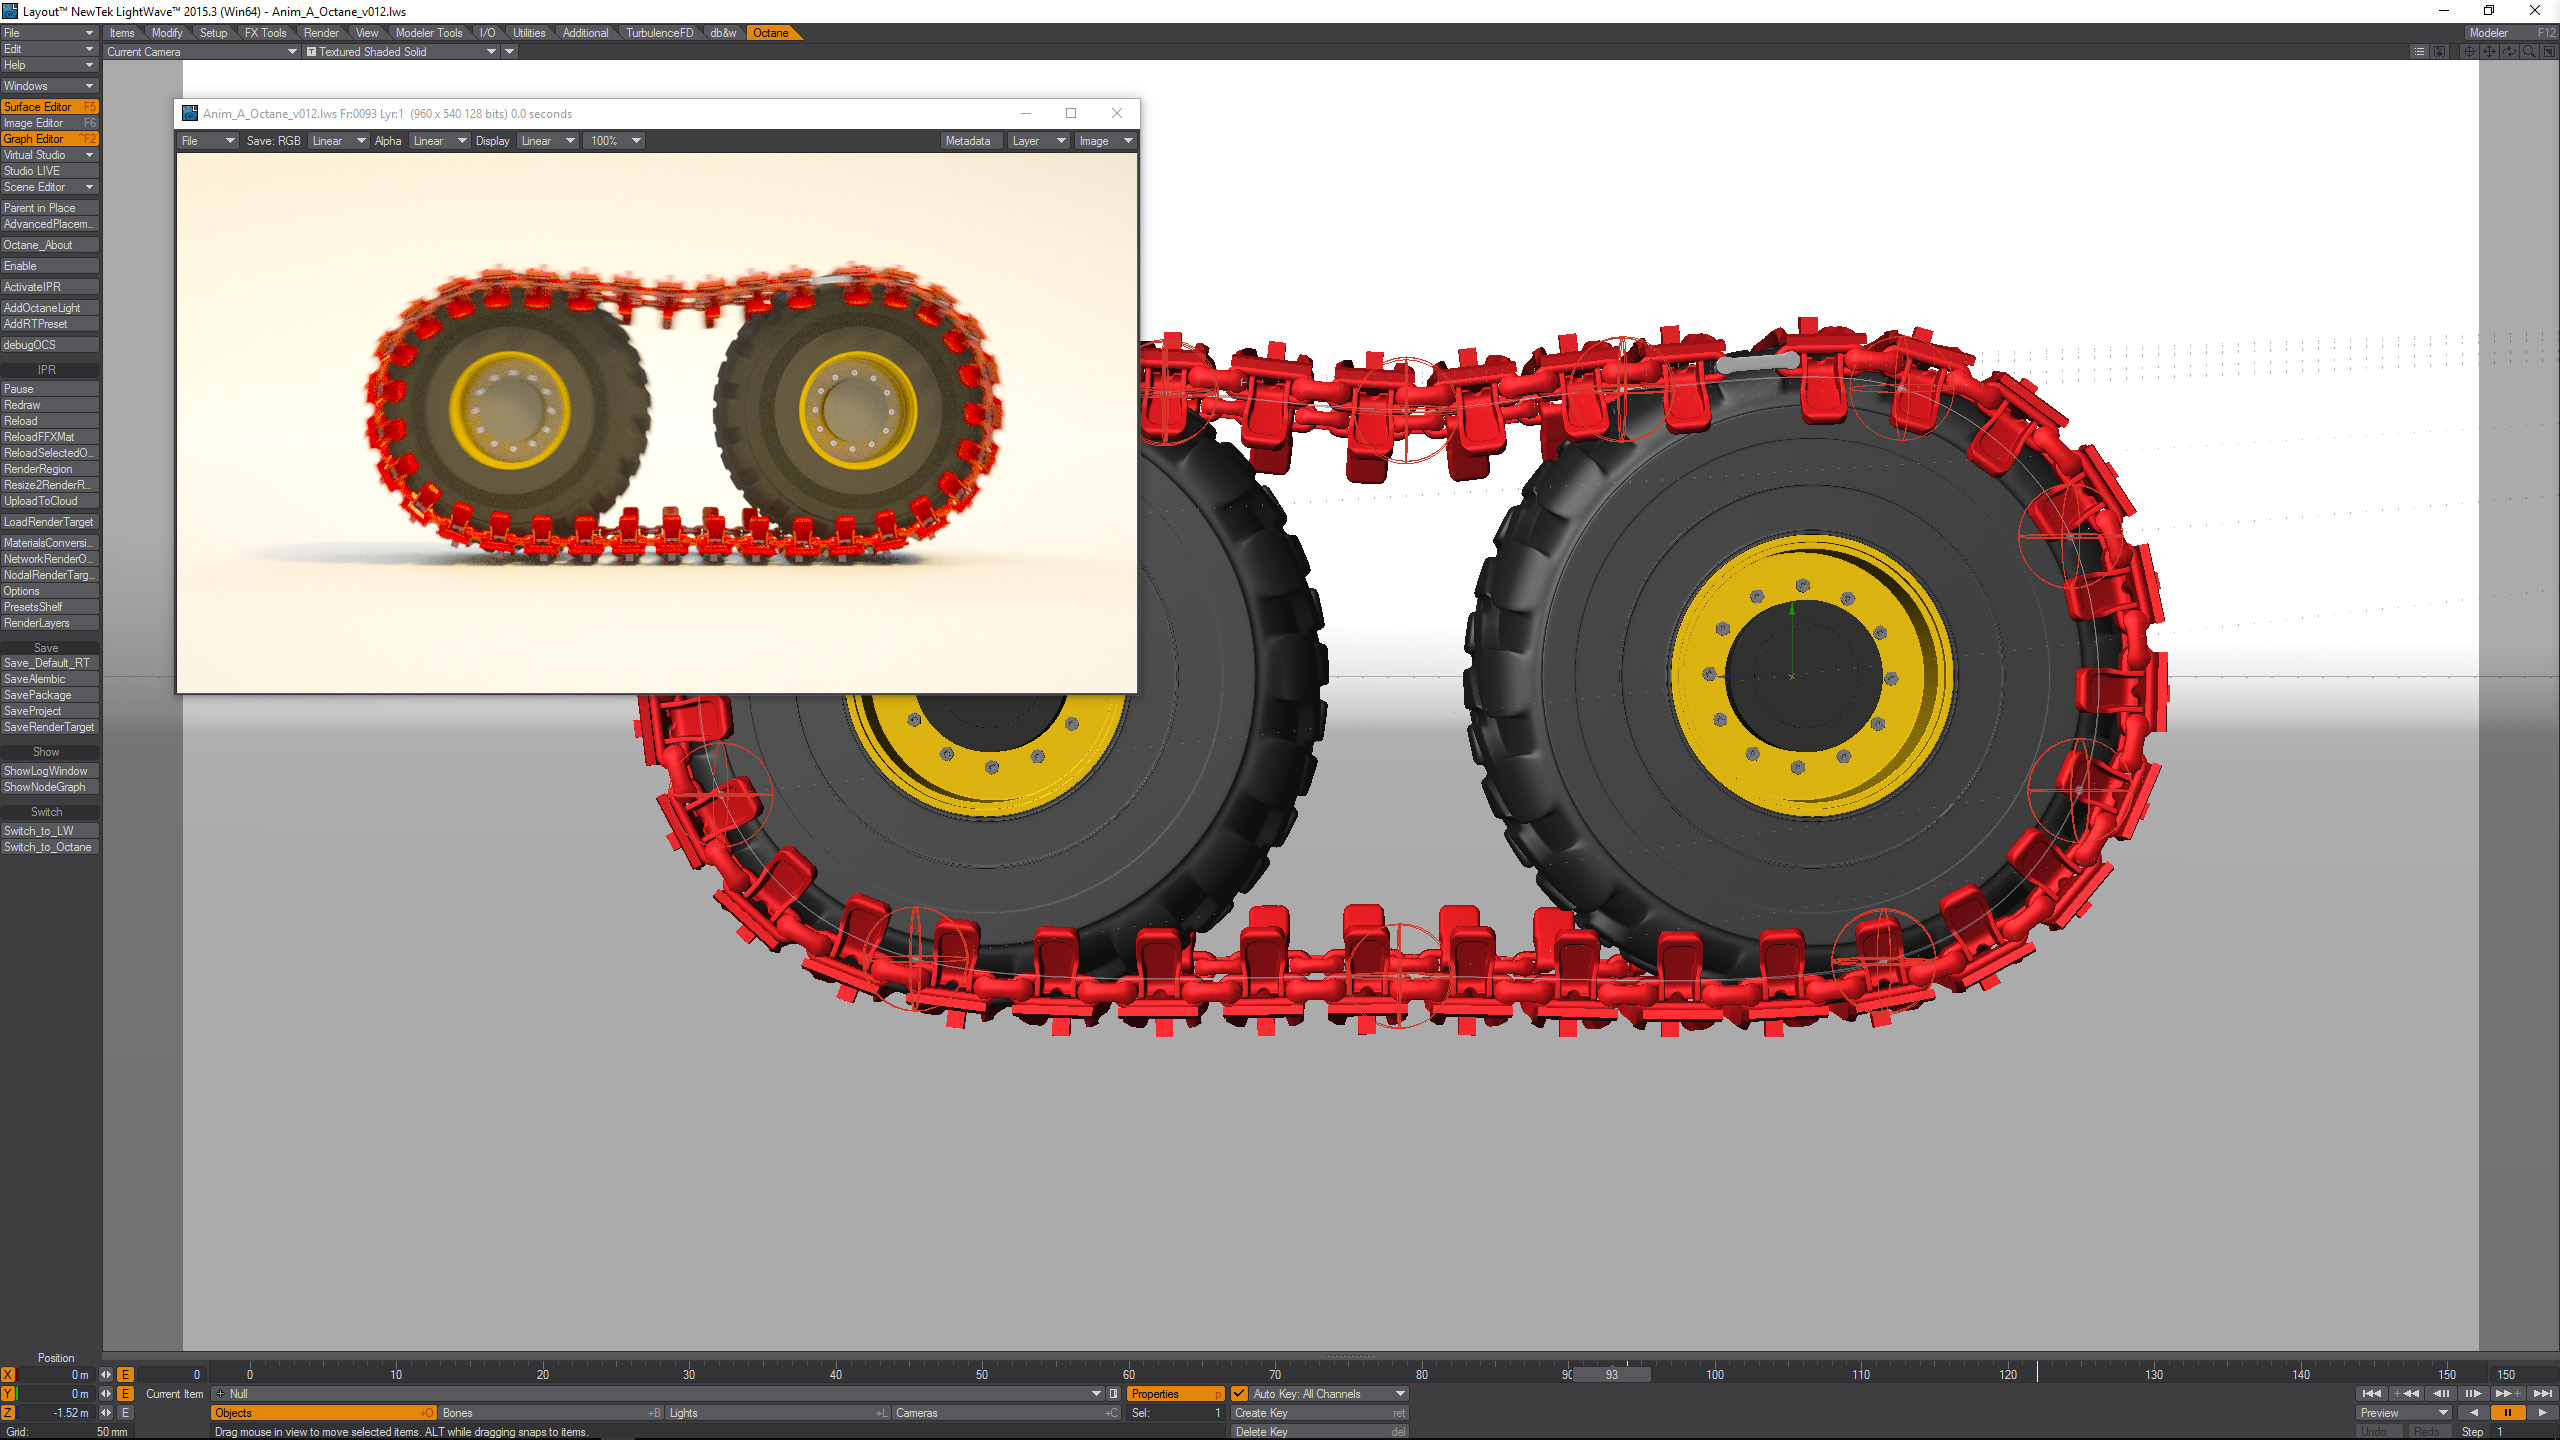Toggle Auto Key checkbox

1239,1393
